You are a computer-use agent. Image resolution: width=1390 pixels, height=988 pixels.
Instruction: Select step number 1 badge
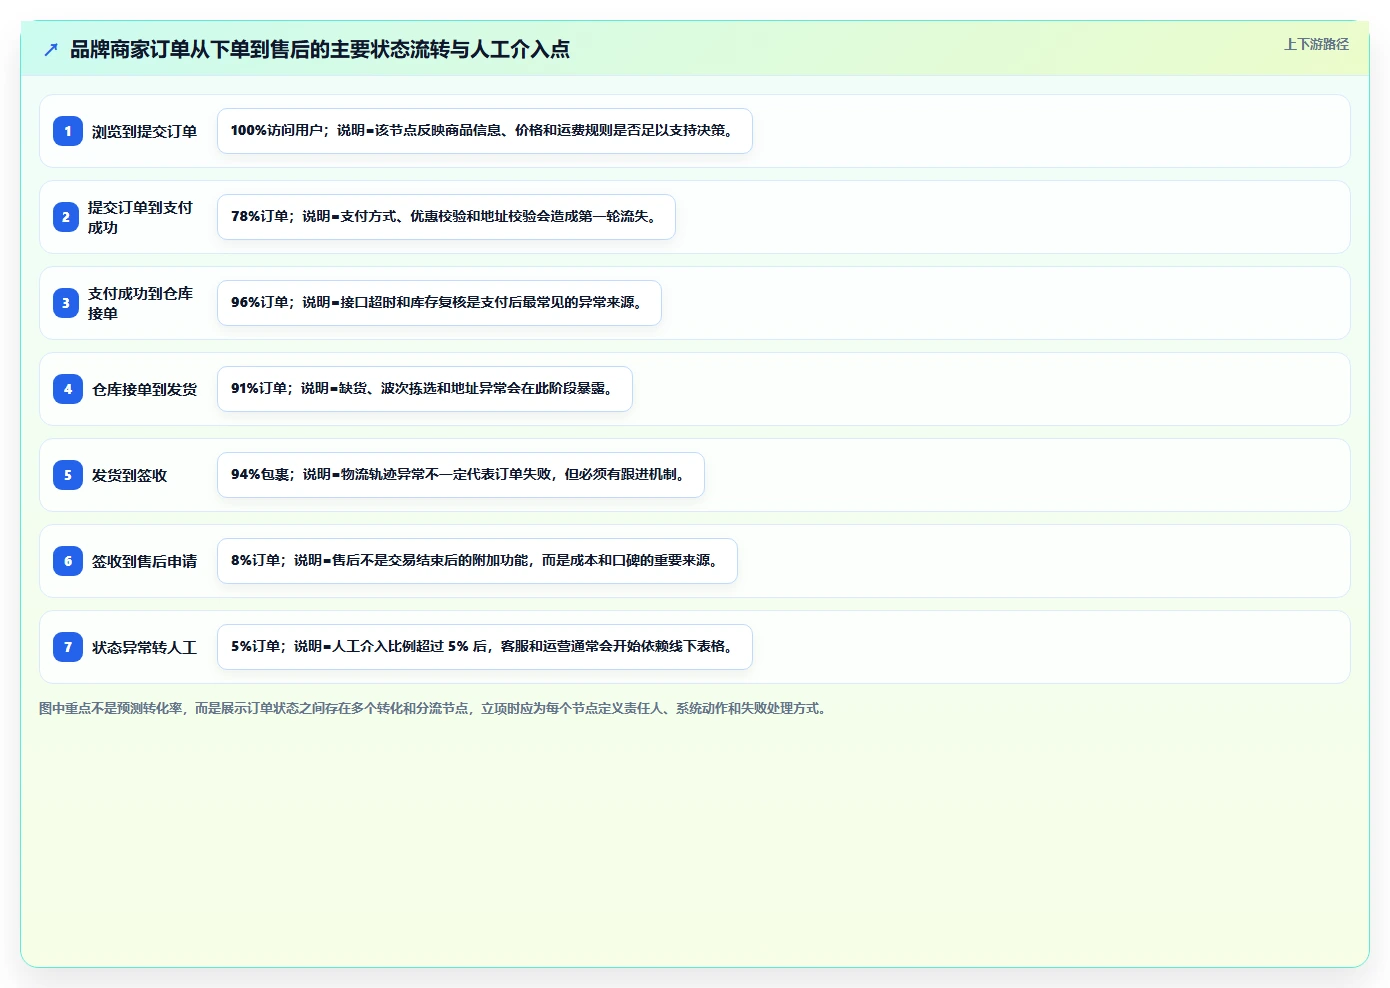click(x=68, y=131)
